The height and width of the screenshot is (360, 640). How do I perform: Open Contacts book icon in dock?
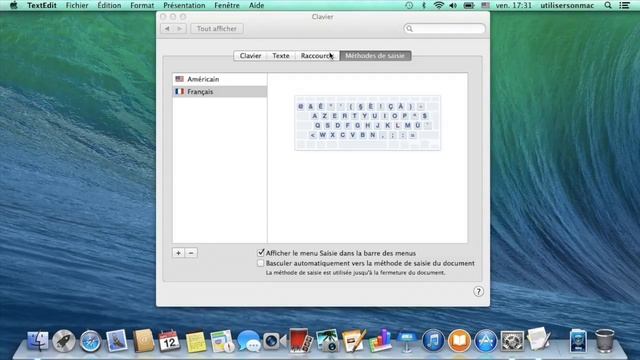pos(143,341)
